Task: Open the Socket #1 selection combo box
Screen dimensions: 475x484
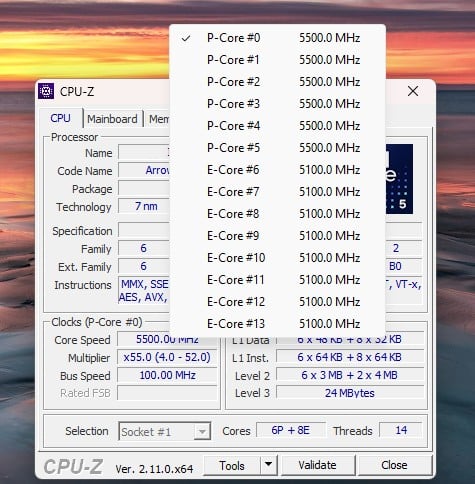Action: [165, 431]
